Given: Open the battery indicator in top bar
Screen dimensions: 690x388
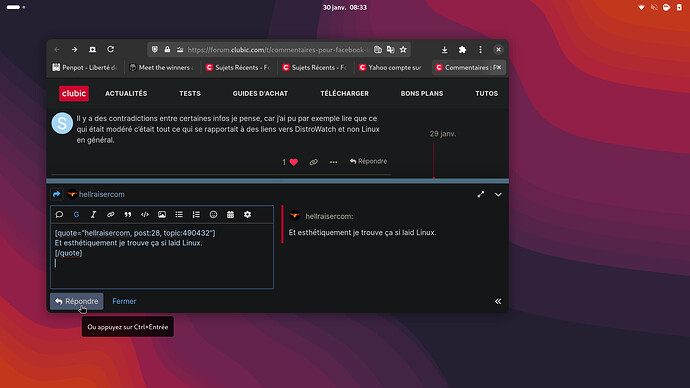Looking at the screenshot, I should (679, 7).
